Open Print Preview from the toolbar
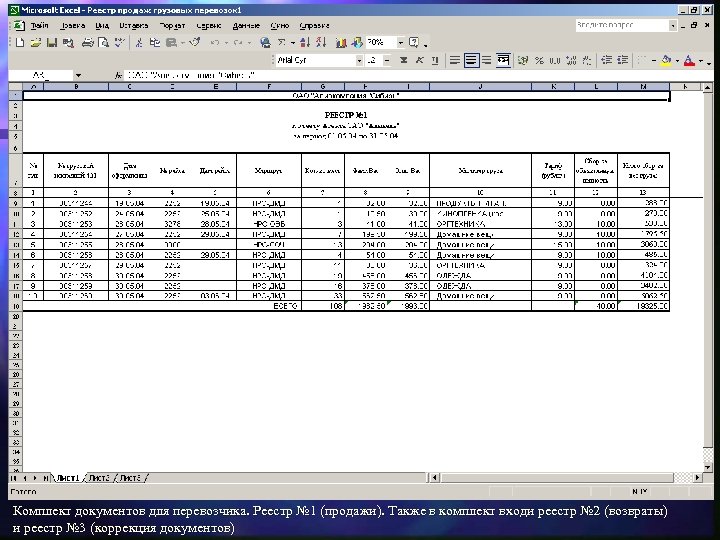This screenshot has width=720, height=540. coord(104,43)
